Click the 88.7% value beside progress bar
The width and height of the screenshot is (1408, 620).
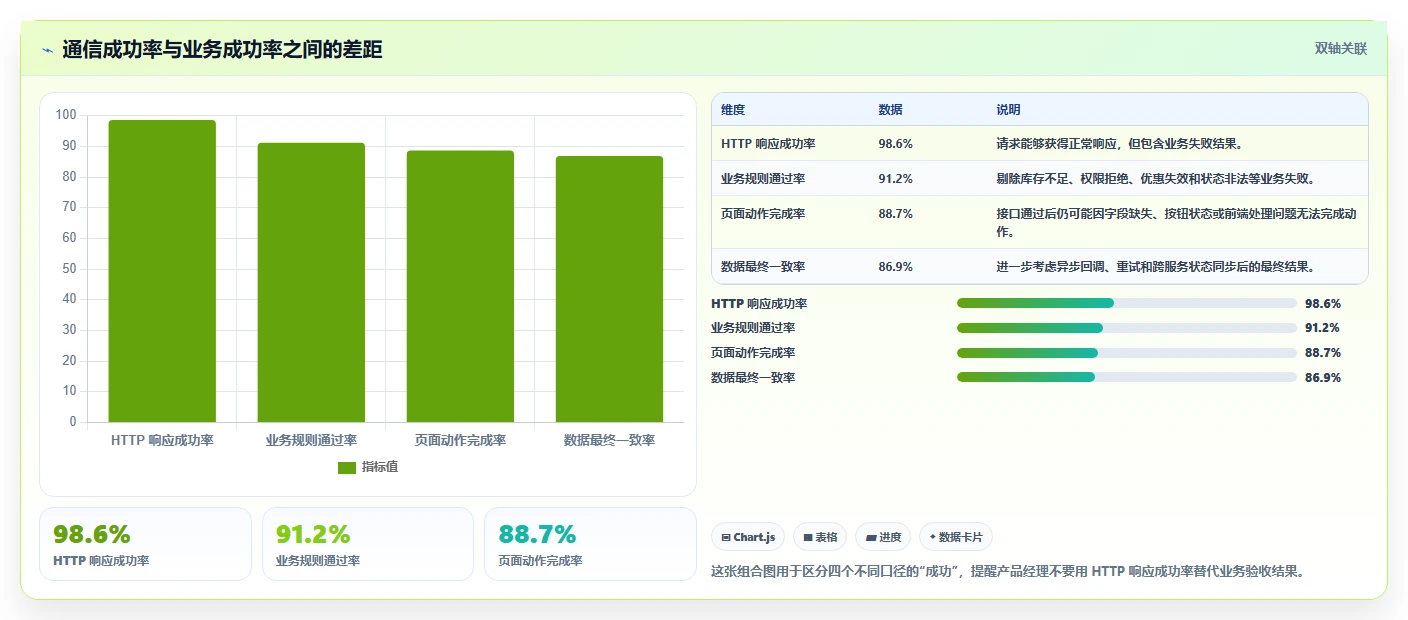pyautogui.click(x=1322, y=353)
